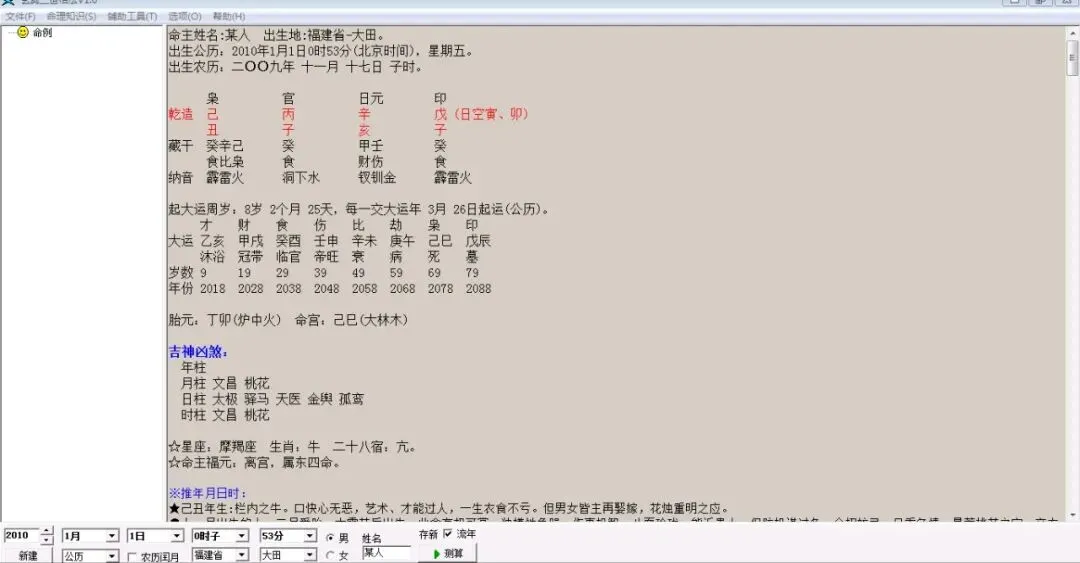Screen dimensions: 1080x563
Task: Click the 姓名 field containing 某人
Action: 386,553
